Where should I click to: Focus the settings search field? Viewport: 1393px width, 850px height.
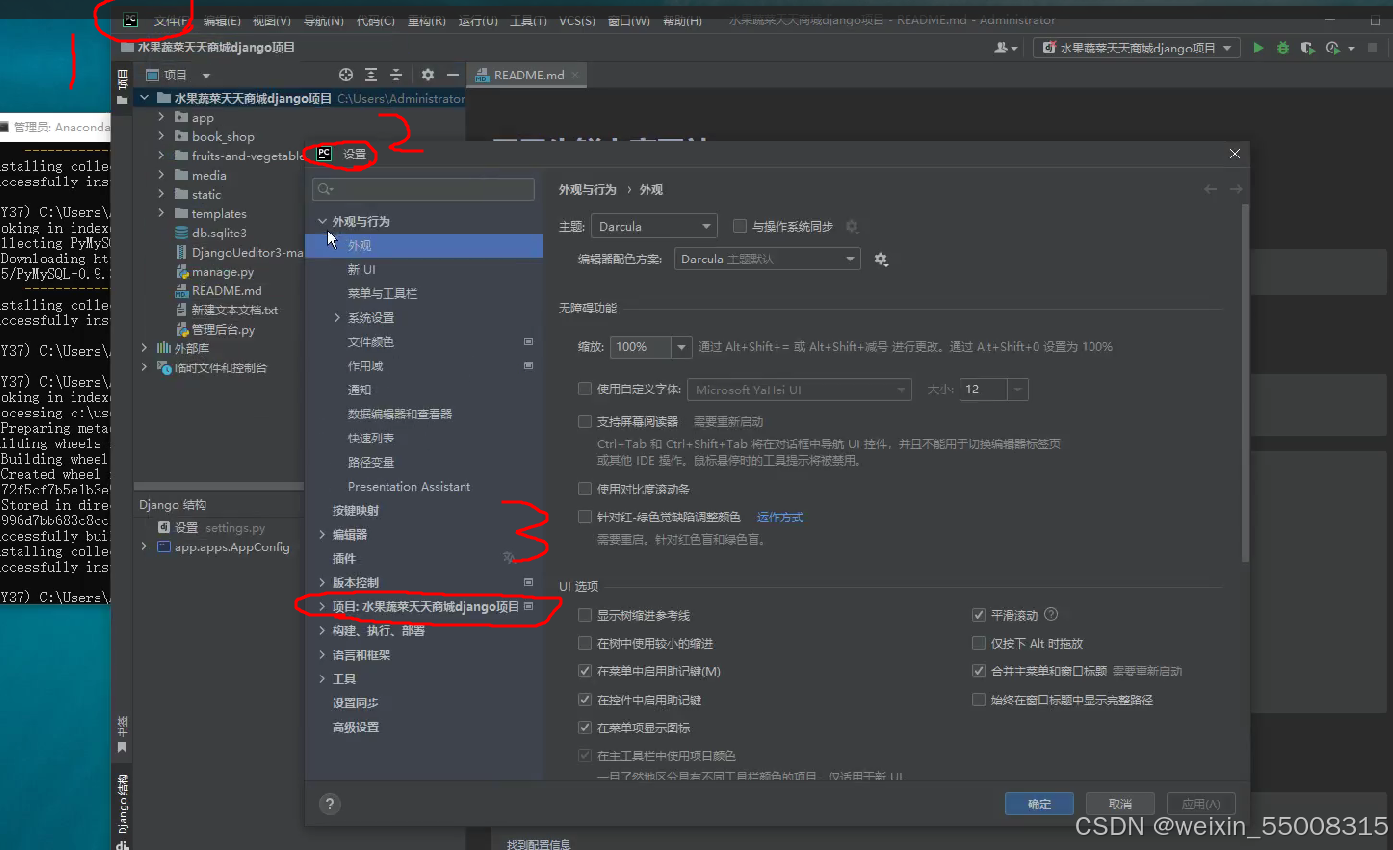point(424,189)
